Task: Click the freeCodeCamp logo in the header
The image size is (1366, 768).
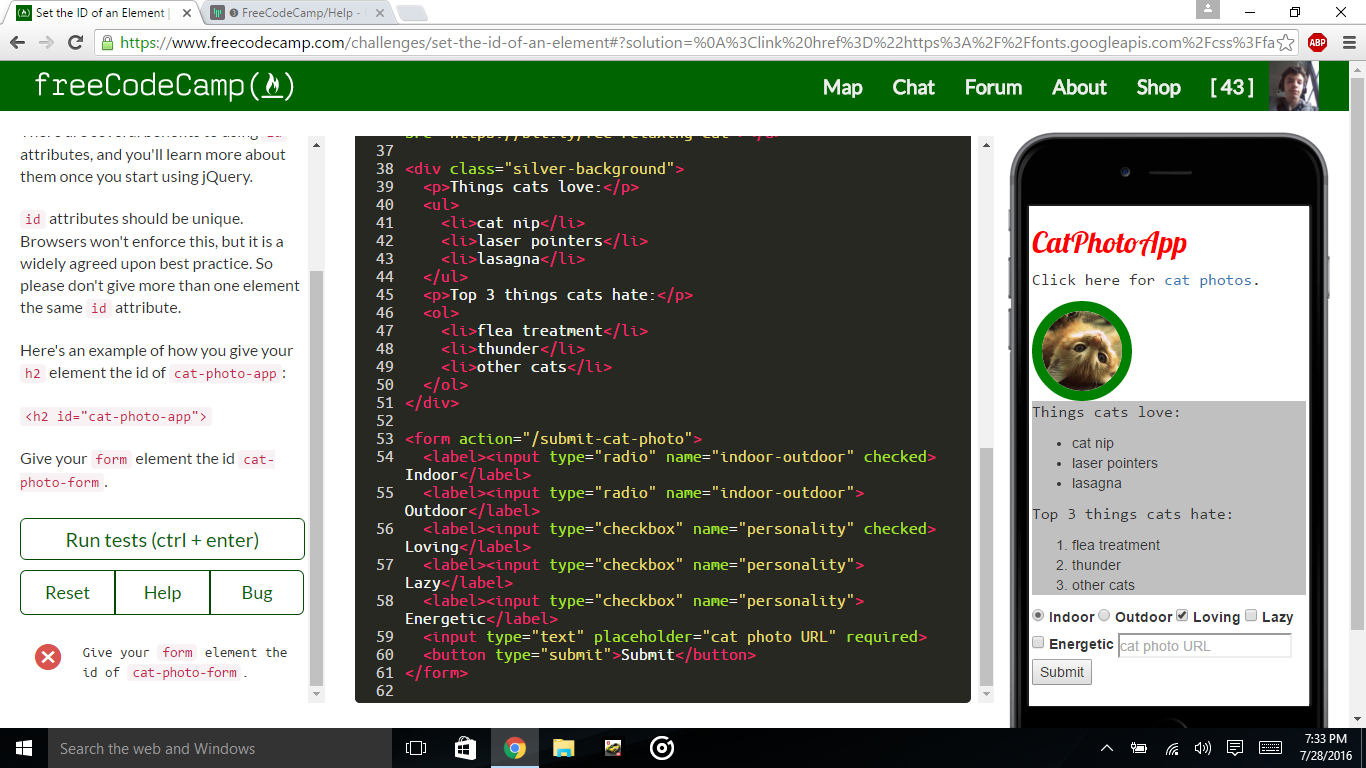Action: (x=164, y=86)
